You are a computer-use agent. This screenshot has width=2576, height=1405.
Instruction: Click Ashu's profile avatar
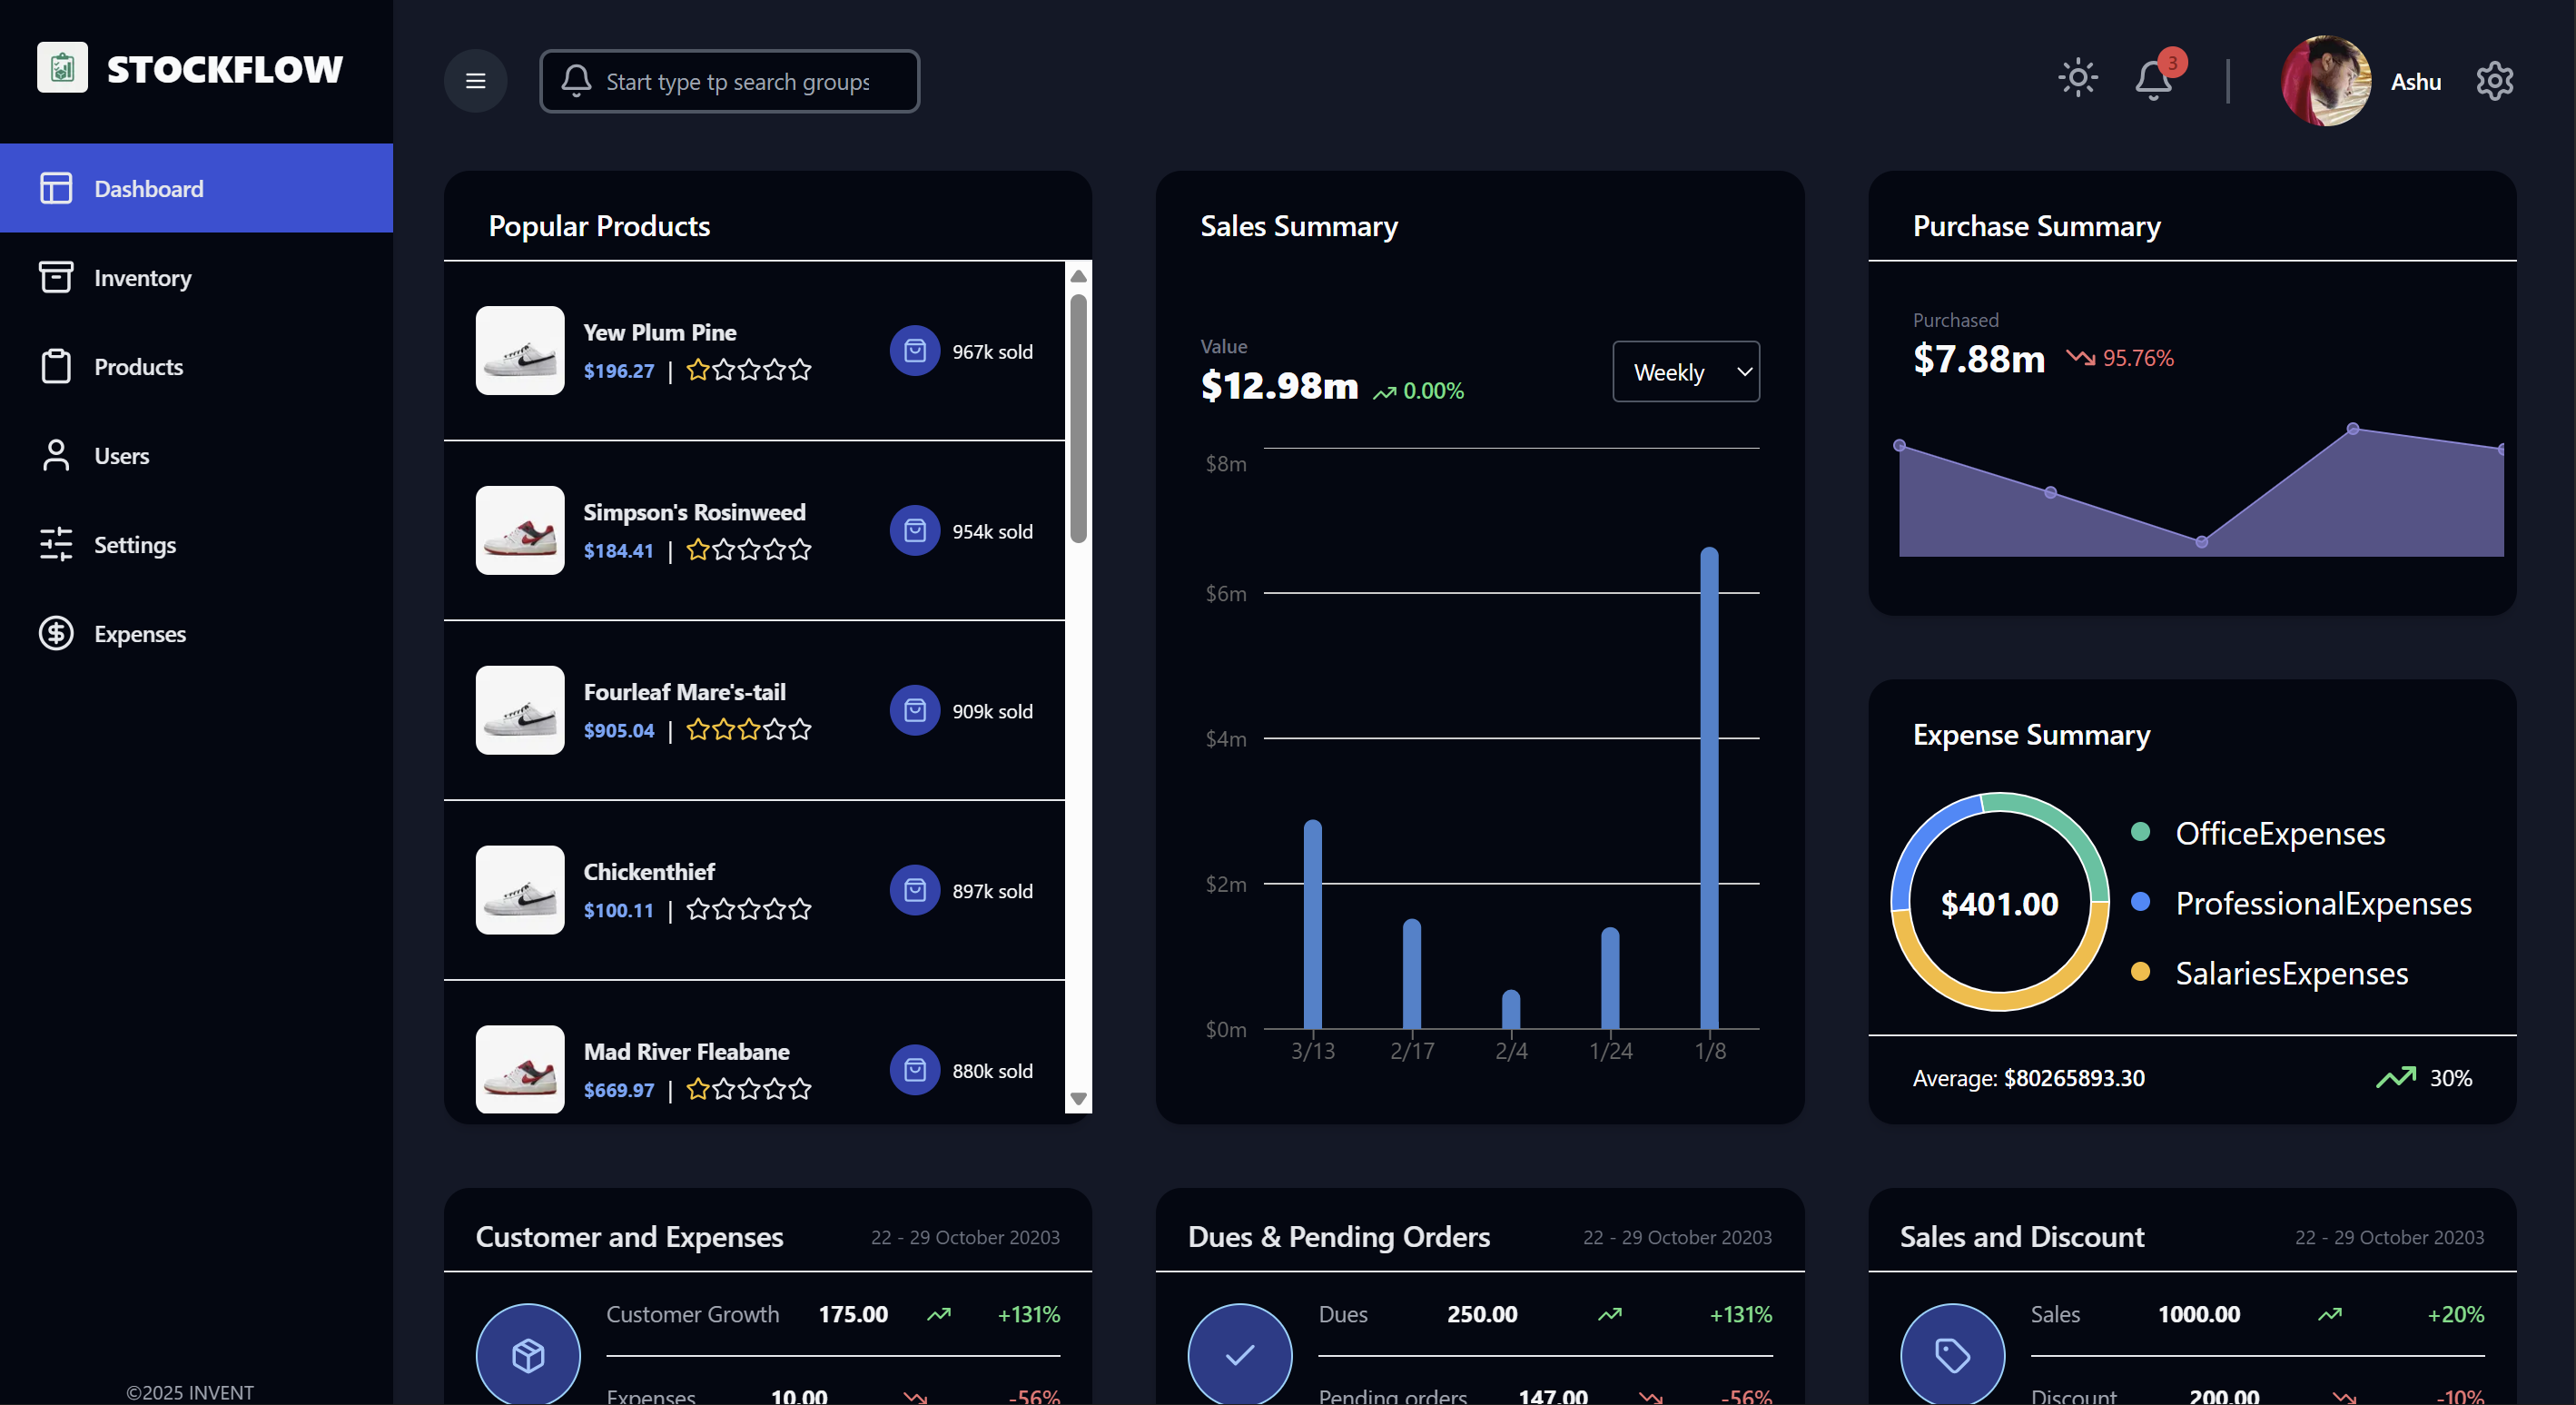[2324, 80]
